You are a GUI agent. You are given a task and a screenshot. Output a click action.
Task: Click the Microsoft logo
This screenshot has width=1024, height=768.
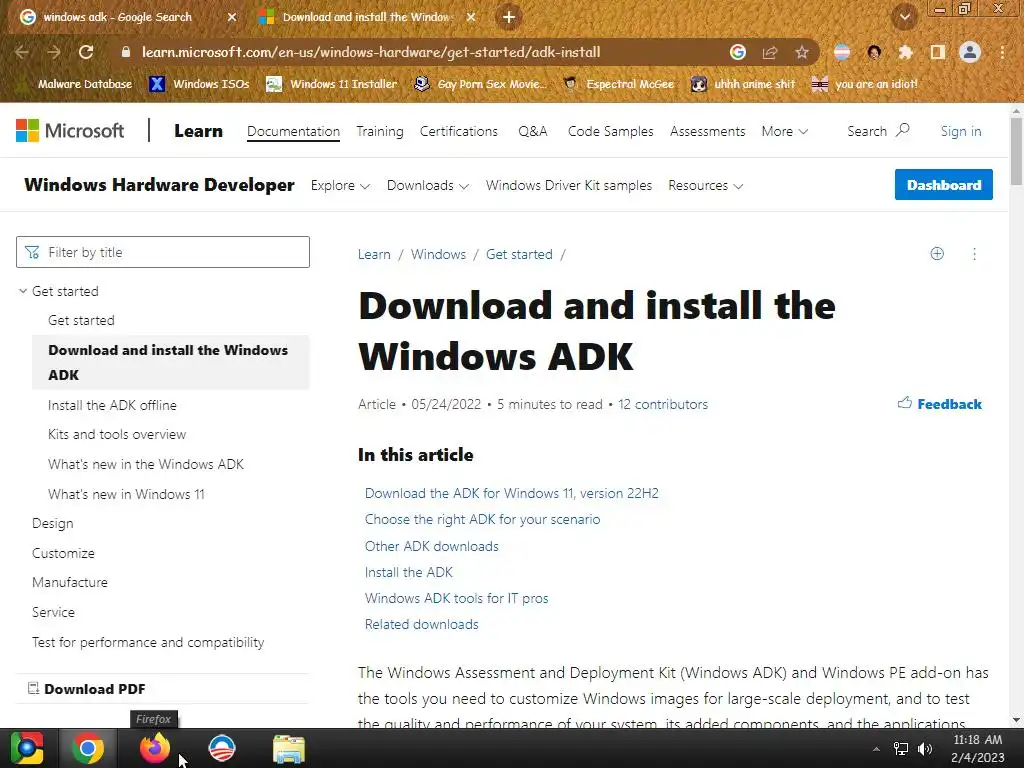70,131
